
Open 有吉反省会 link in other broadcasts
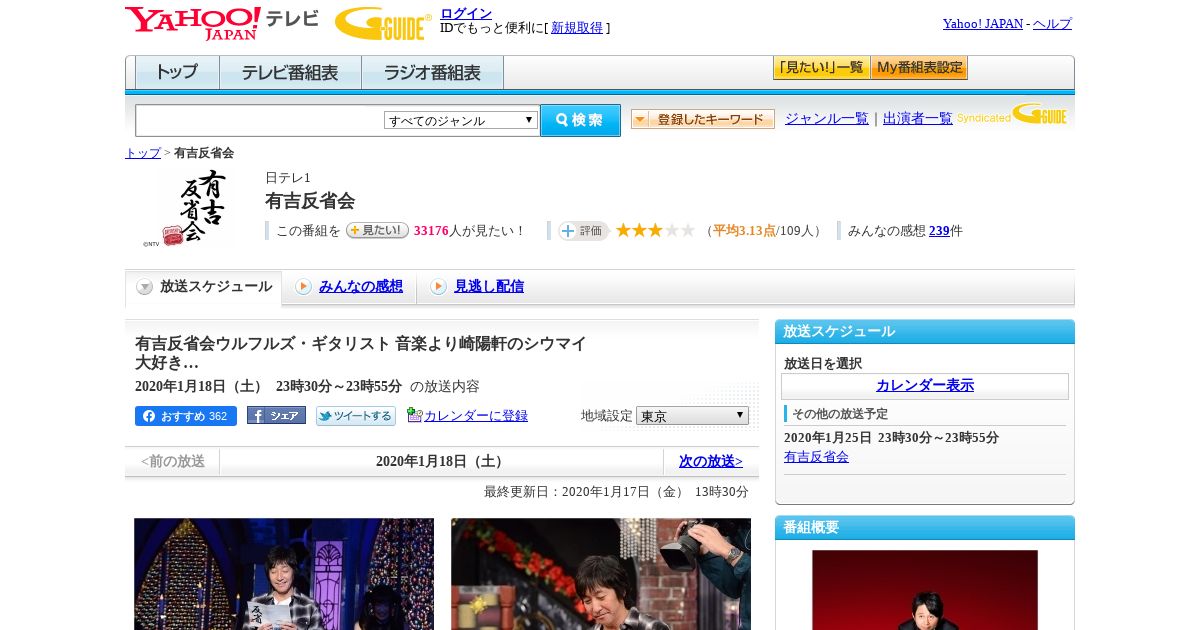point(816,457)
